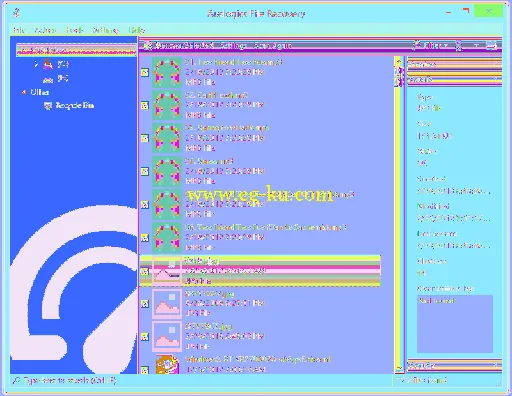Toggle checkbox for the 04. mp3 file
The width and height of the screenshot is (512, 396).
(x=145, y=171)
